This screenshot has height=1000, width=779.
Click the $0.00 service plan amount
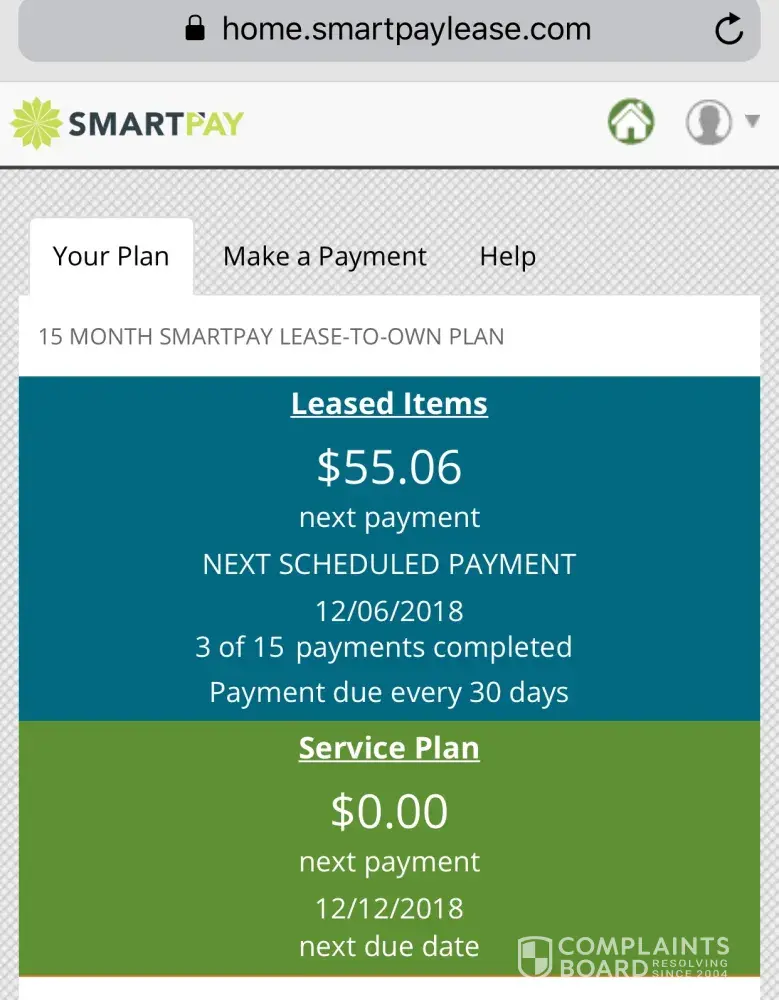(389, 811)
